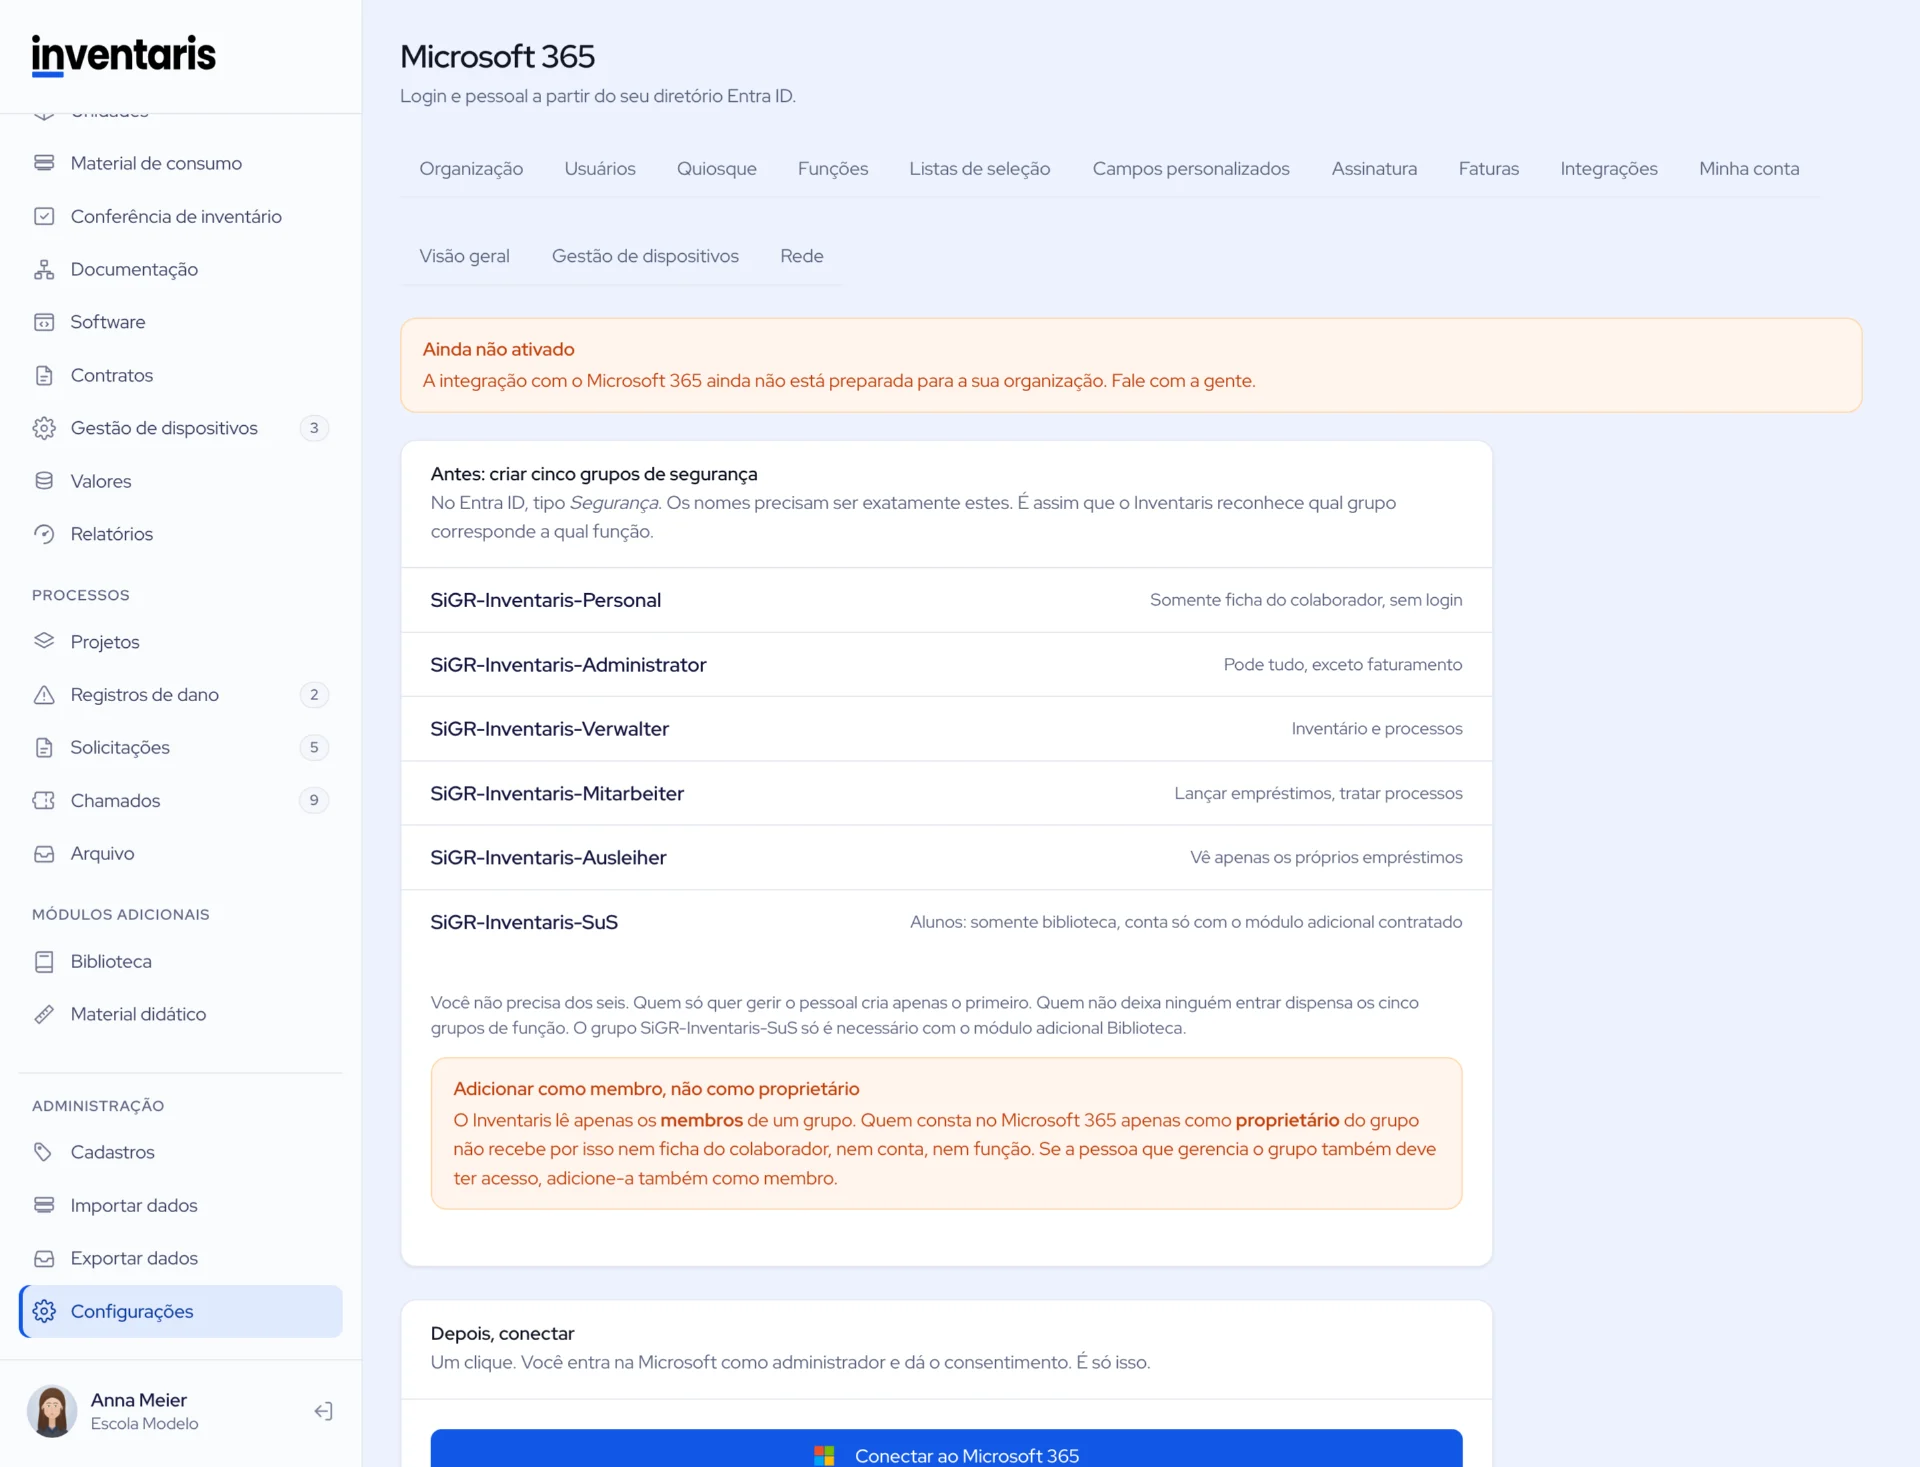Click the Exportar dados icon
1920x1467 pixels.
tap(44, 1258)
